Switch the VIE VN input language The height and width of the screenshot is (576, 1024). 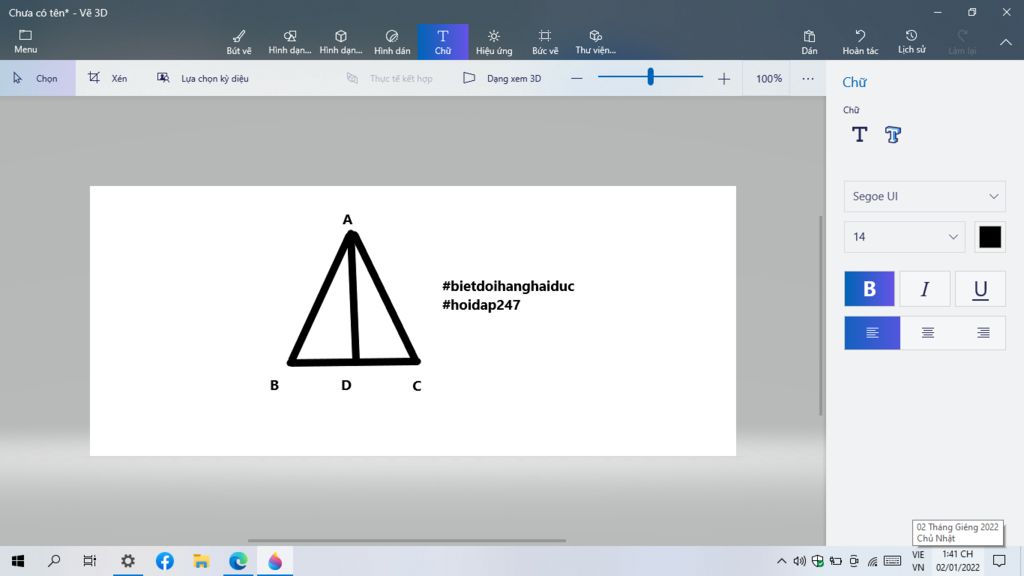point(918,561)
